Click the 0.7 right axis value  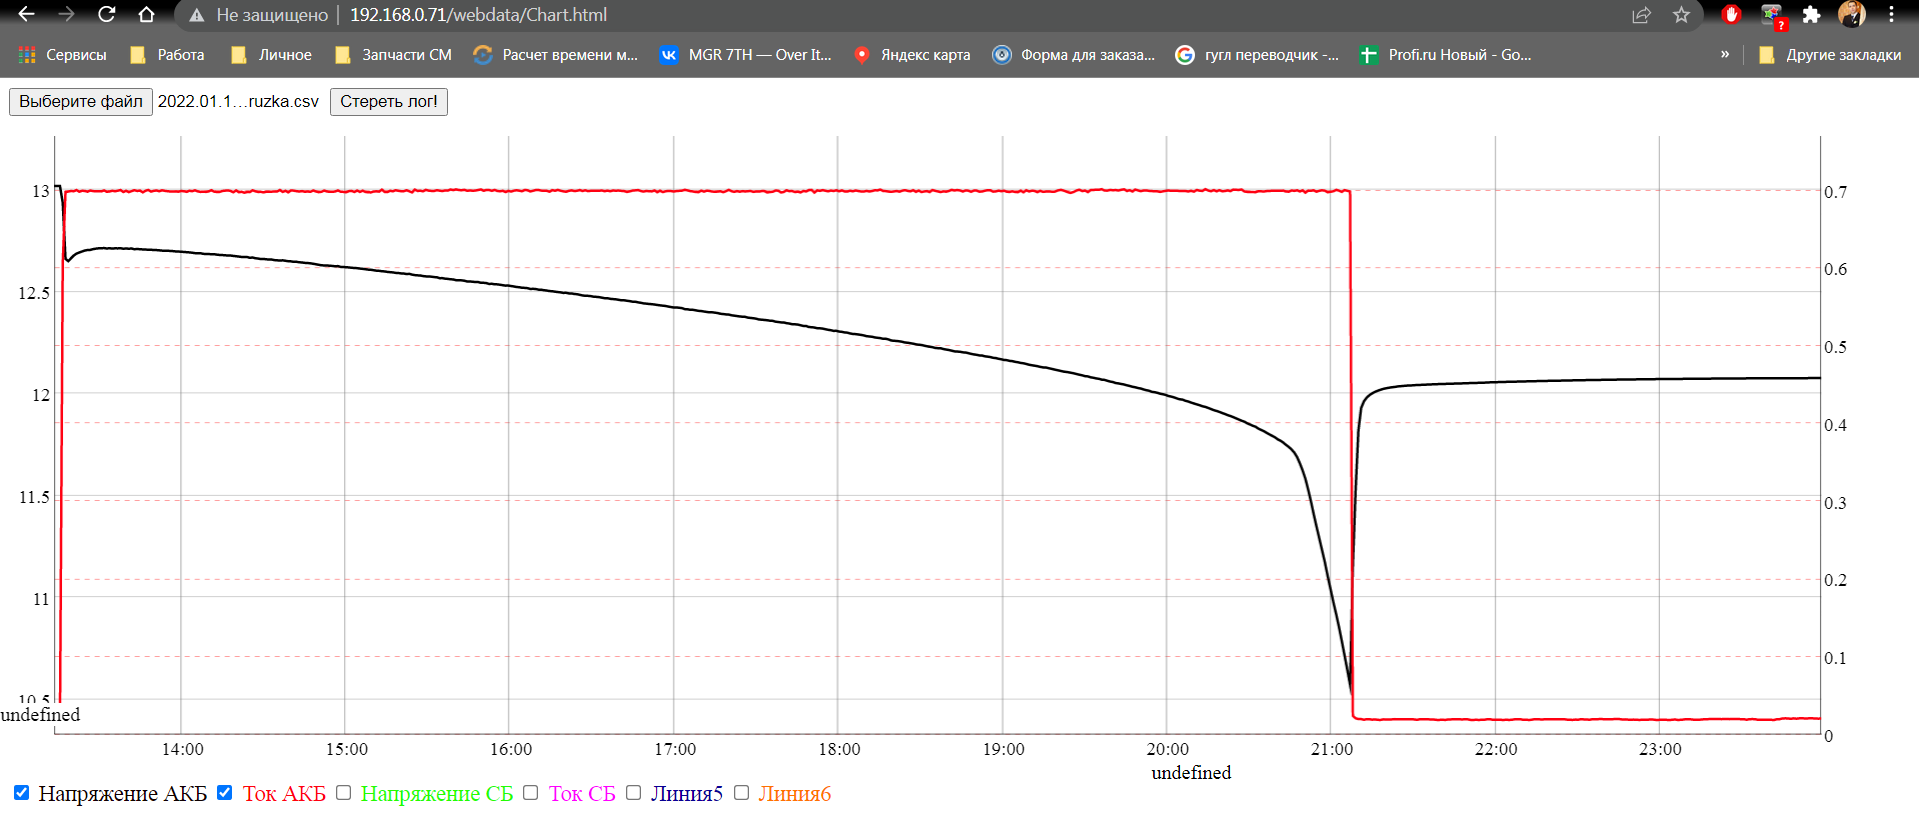1835,192
